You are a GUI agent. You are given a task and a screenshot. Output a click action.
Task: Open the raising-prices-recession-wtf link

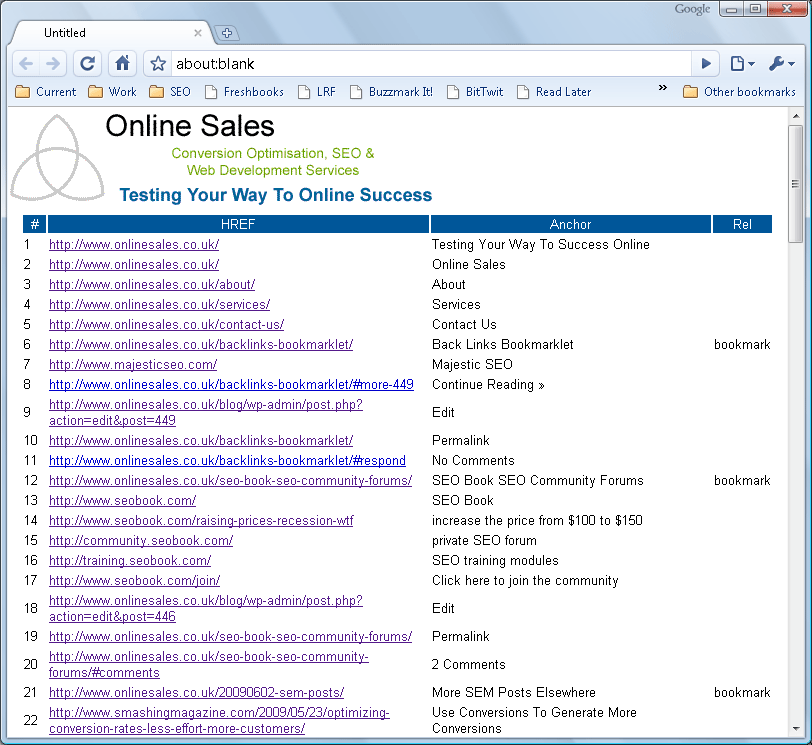201,521
